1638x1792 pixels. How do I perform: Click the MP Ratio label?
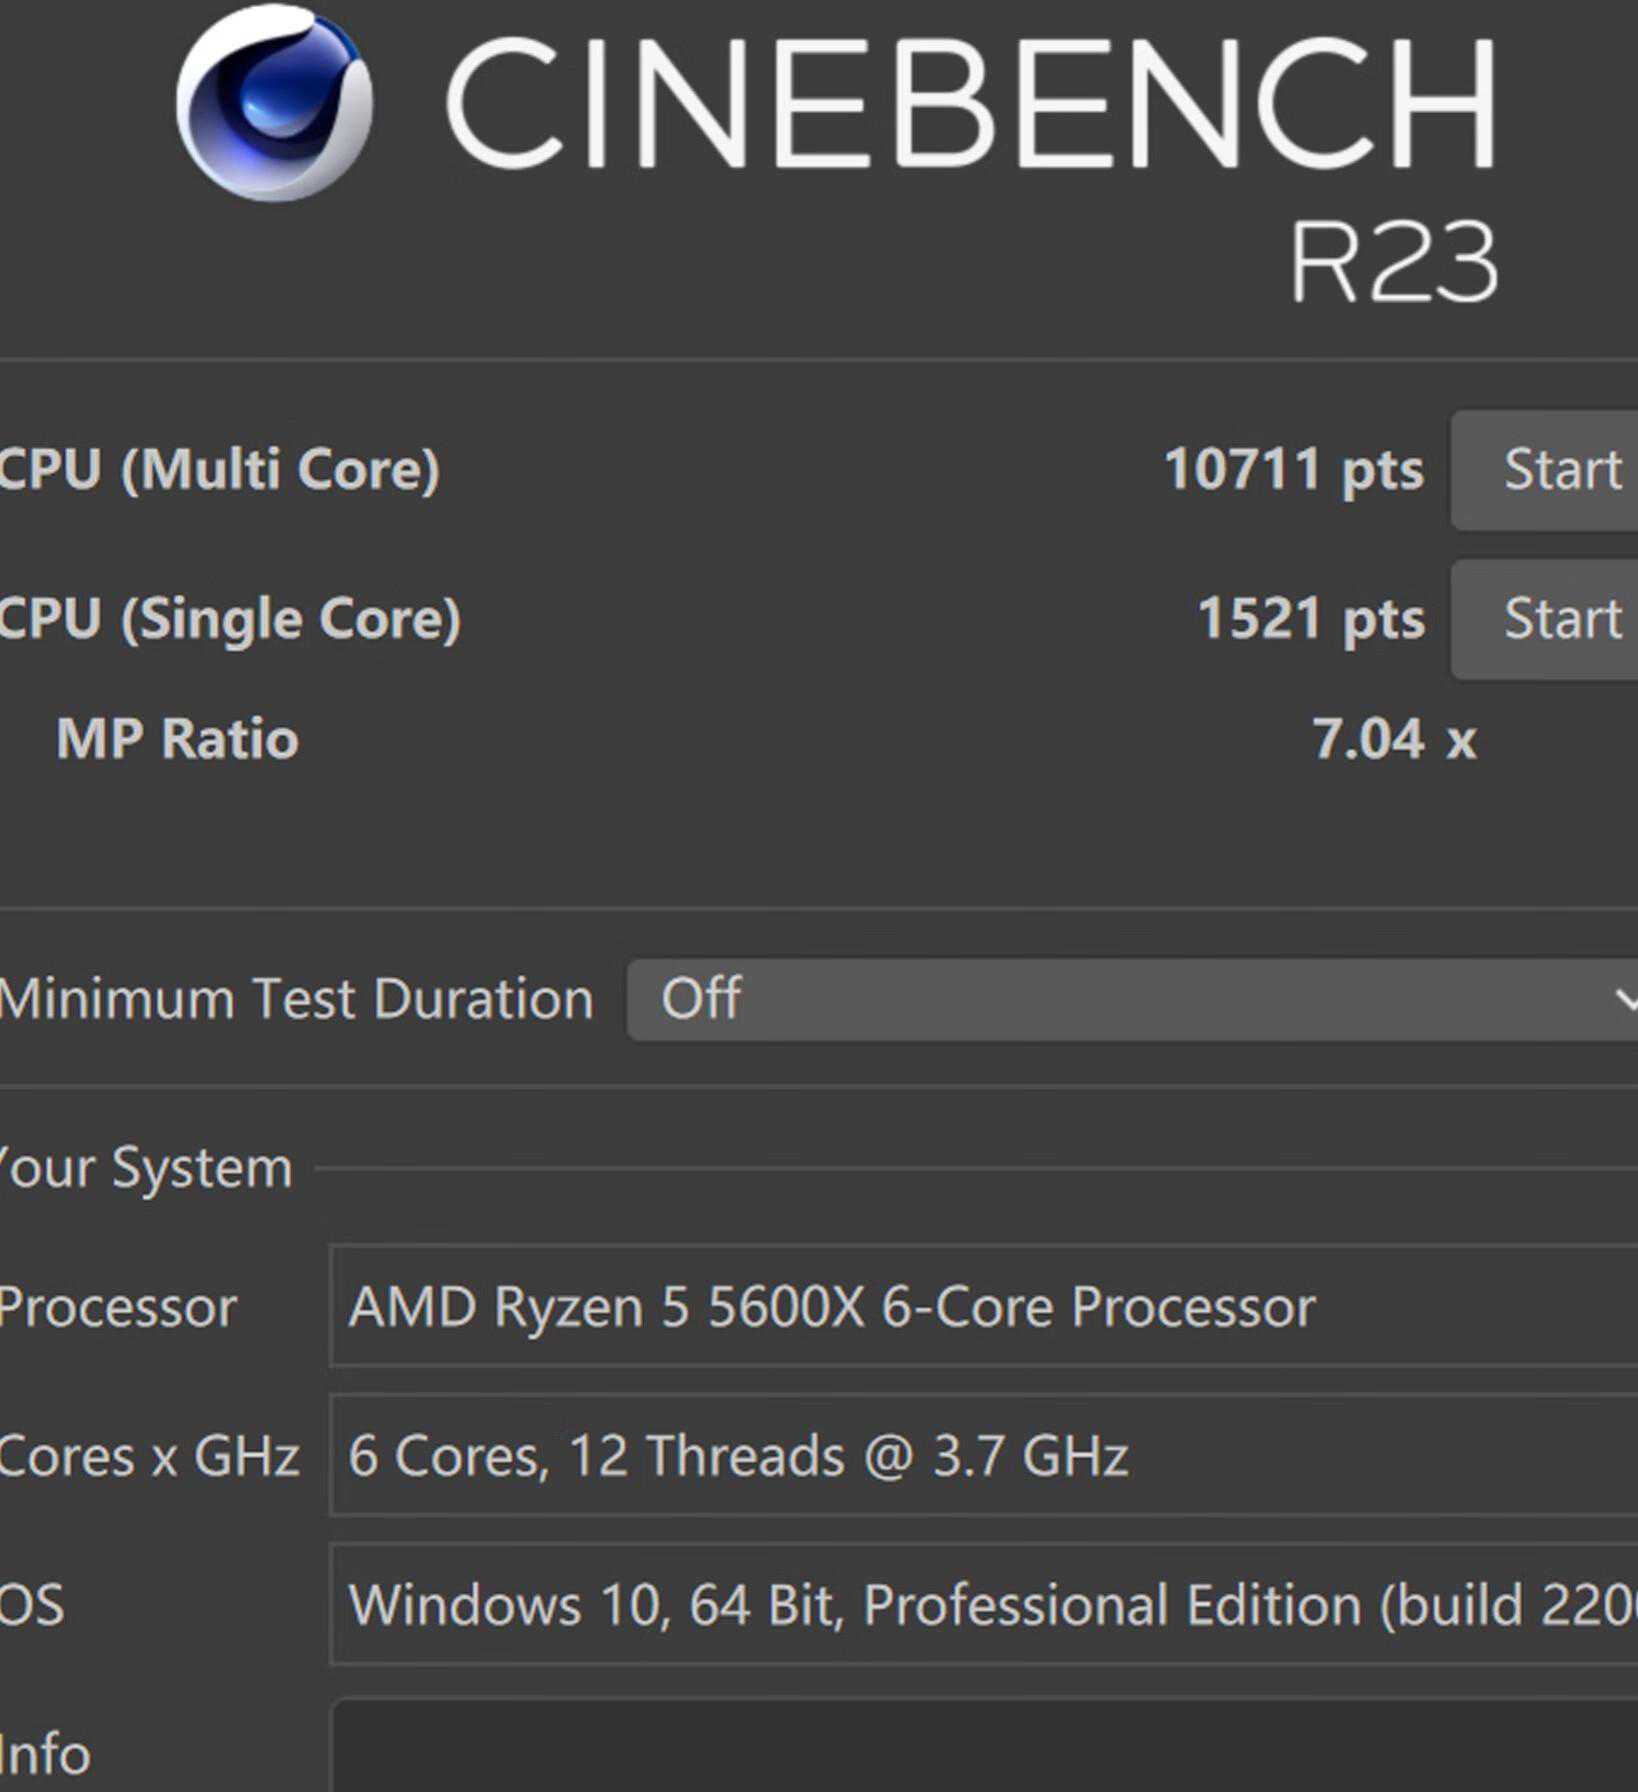point(177,740)
